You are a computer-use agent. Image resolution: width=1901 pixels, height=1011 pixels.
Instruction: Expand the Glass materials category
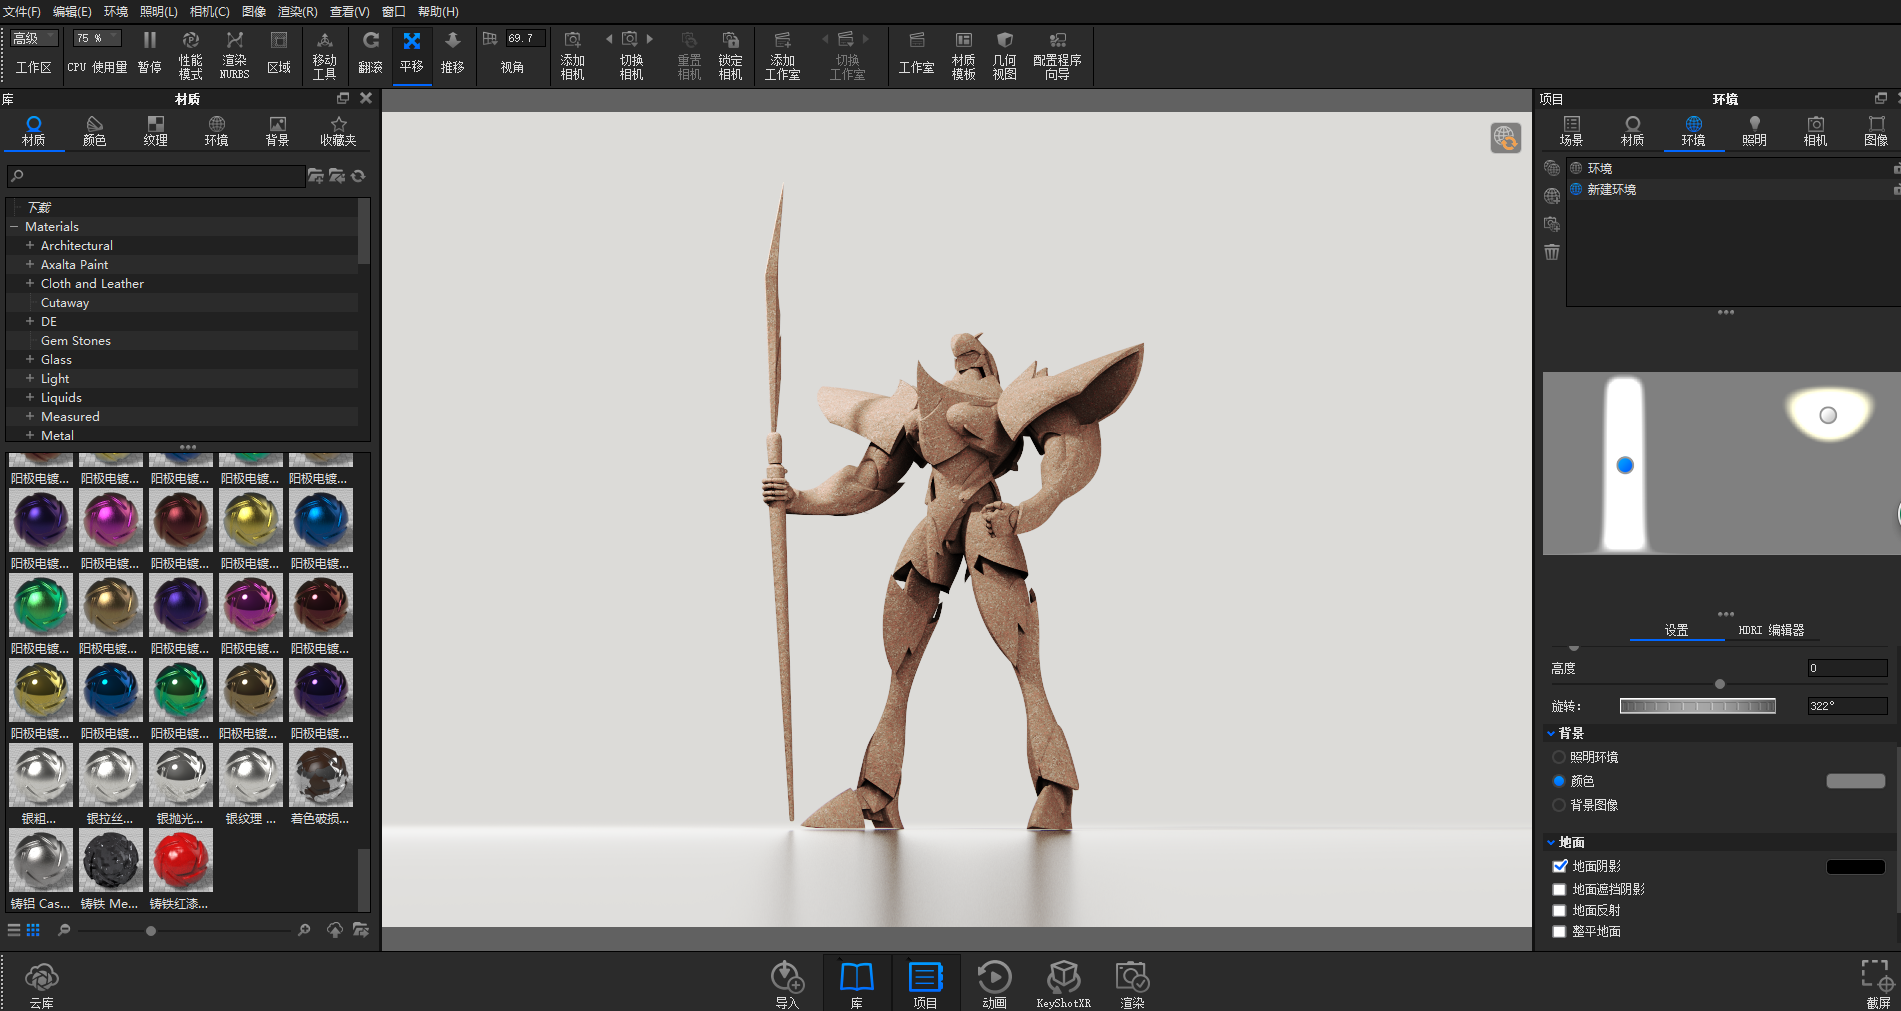[x=29, y=359]
